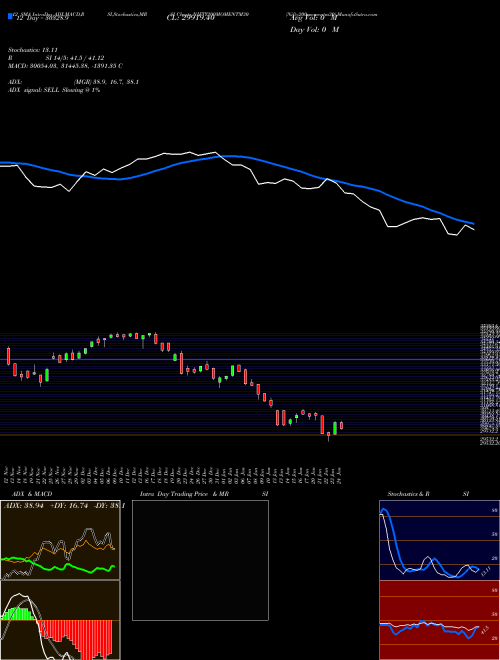This screenshot has width=500, height=660.
Task: Open the blue Stochastics chart panel
Action: coord(439,540)
